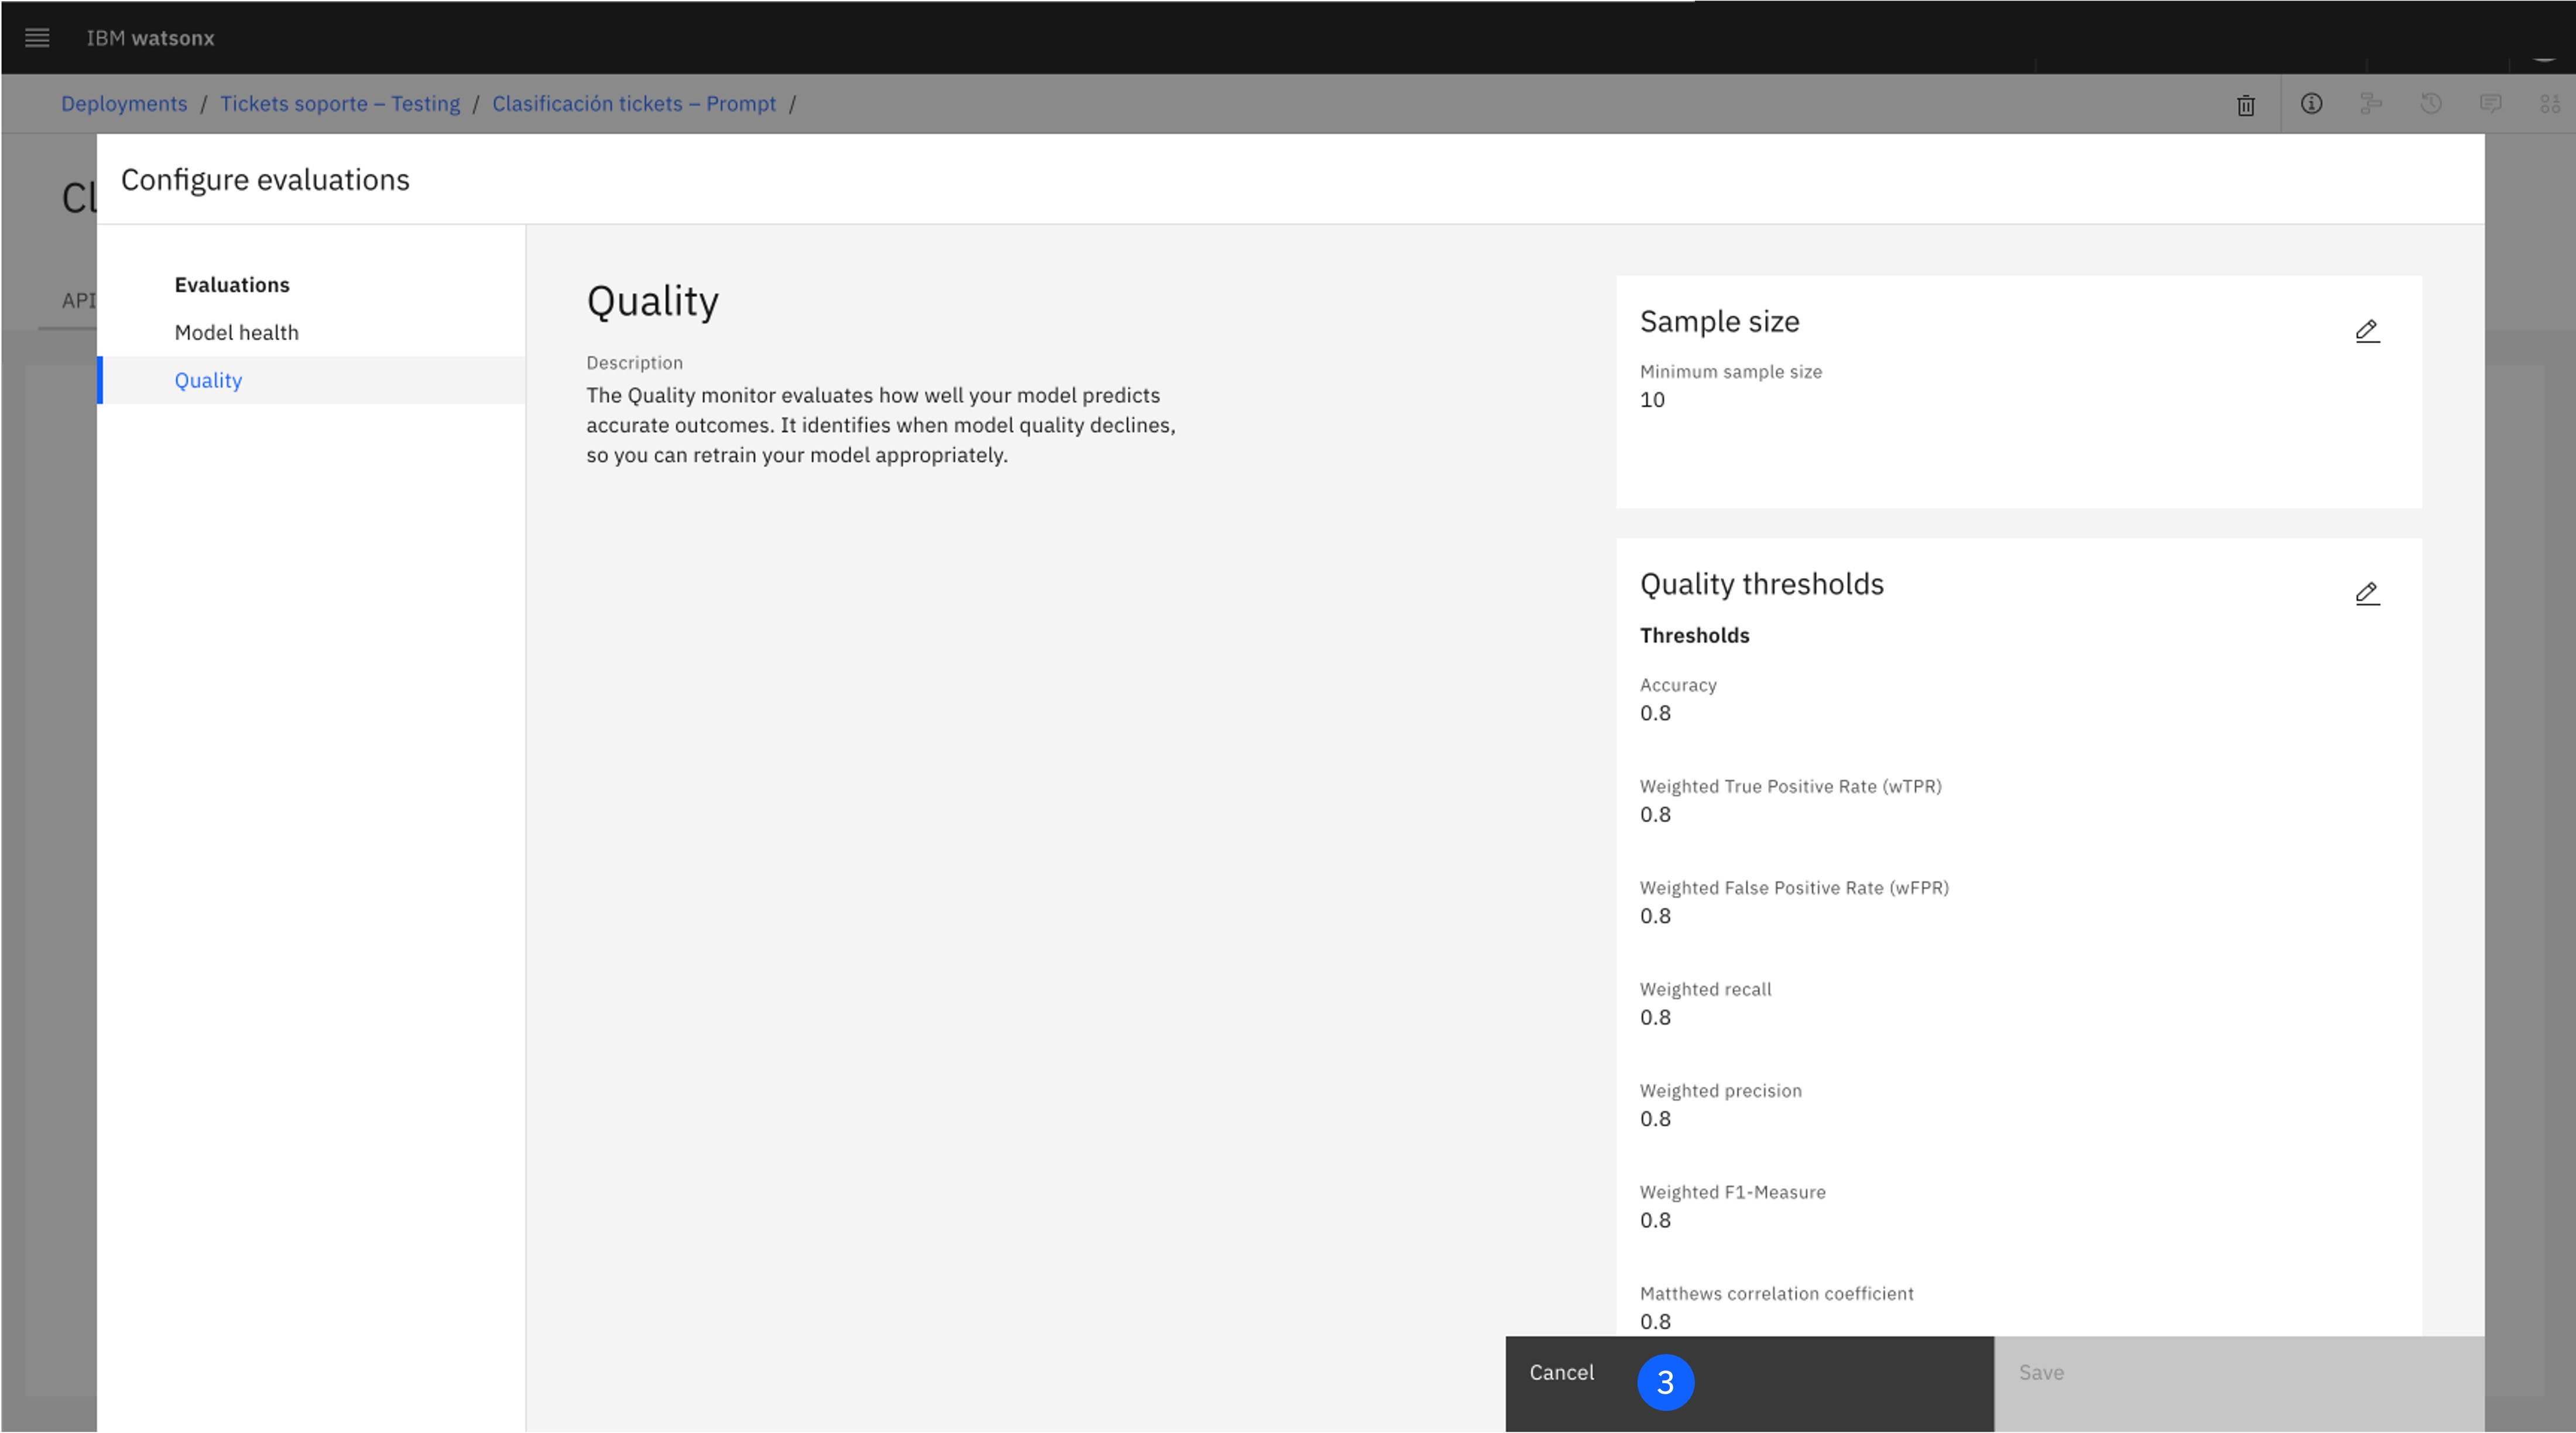Image resolution: width=2576 pixels, height=1433 pixels.
Task: Click the Evaluations section heading
Action: tap(232, 285)
